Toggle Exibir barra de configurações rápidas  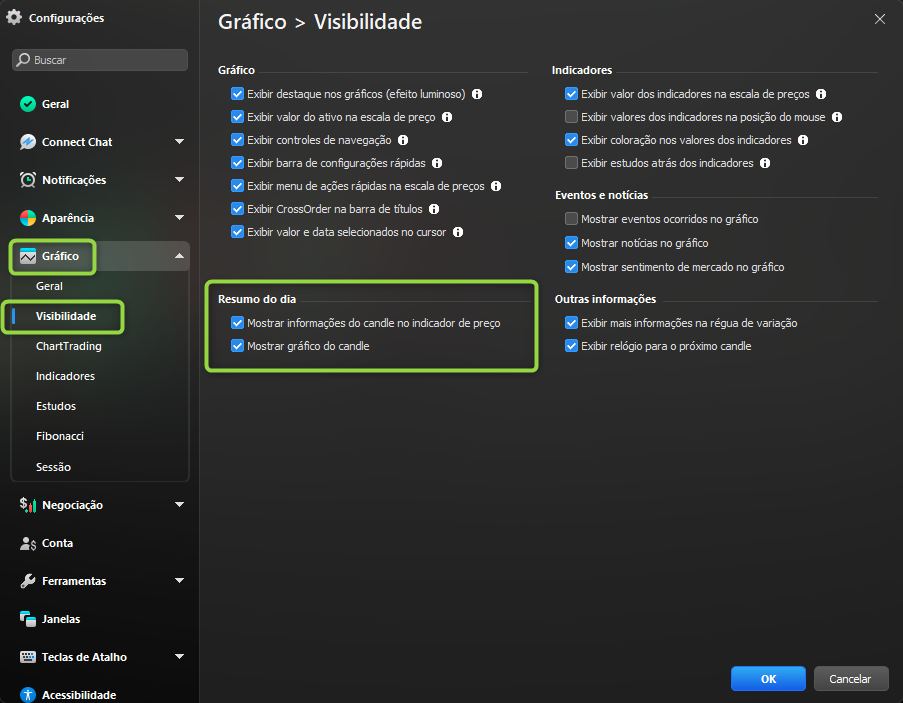237,163
